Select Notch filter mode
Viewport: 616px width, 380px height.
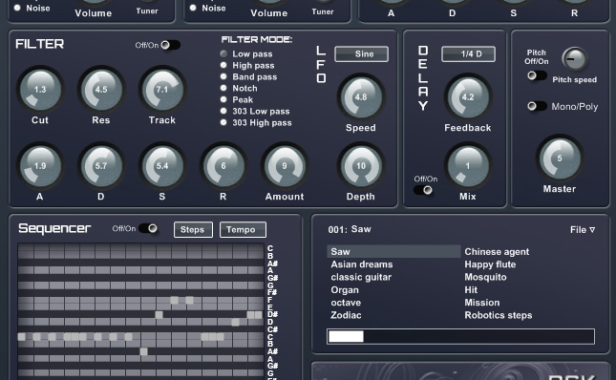click(224, 88)
